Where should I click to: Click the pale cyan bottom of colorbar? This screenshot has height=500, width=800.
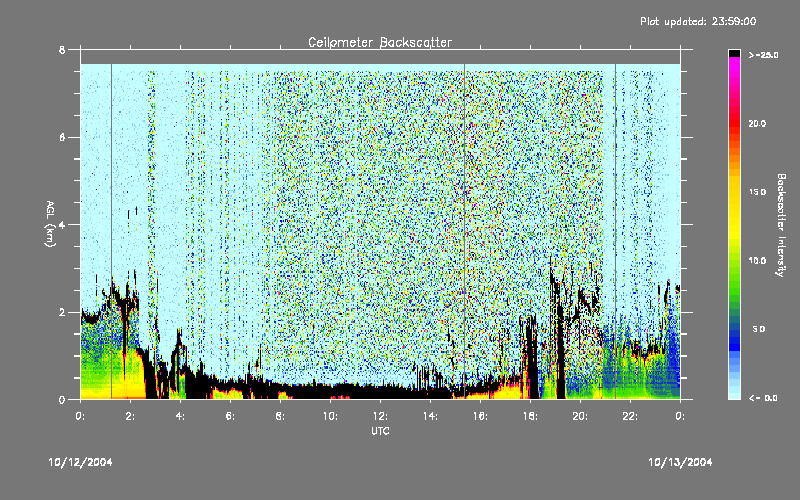734,392
